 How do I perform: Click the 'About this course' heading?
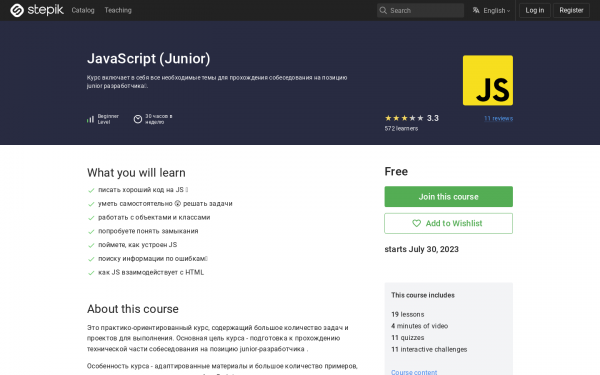[132, 309]
